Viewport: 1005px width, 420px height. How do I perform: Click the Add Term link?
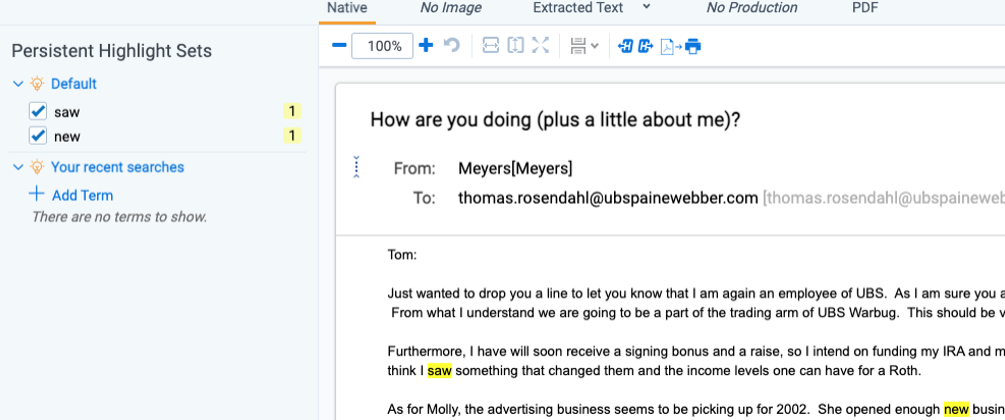click(83, 196)
